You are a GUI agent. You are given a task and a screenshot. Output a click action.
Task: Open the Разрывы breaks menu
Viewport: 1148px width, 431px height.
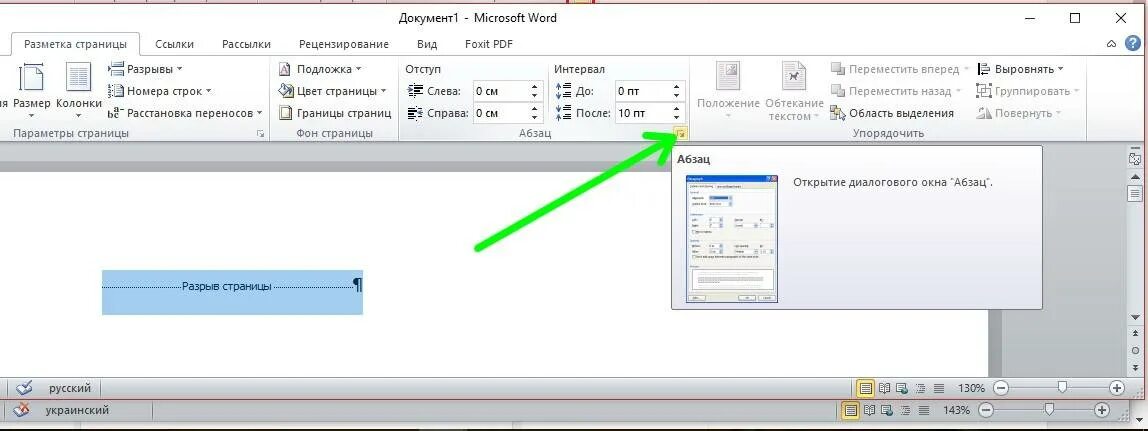pyautogui.click(x=145, y=69)
